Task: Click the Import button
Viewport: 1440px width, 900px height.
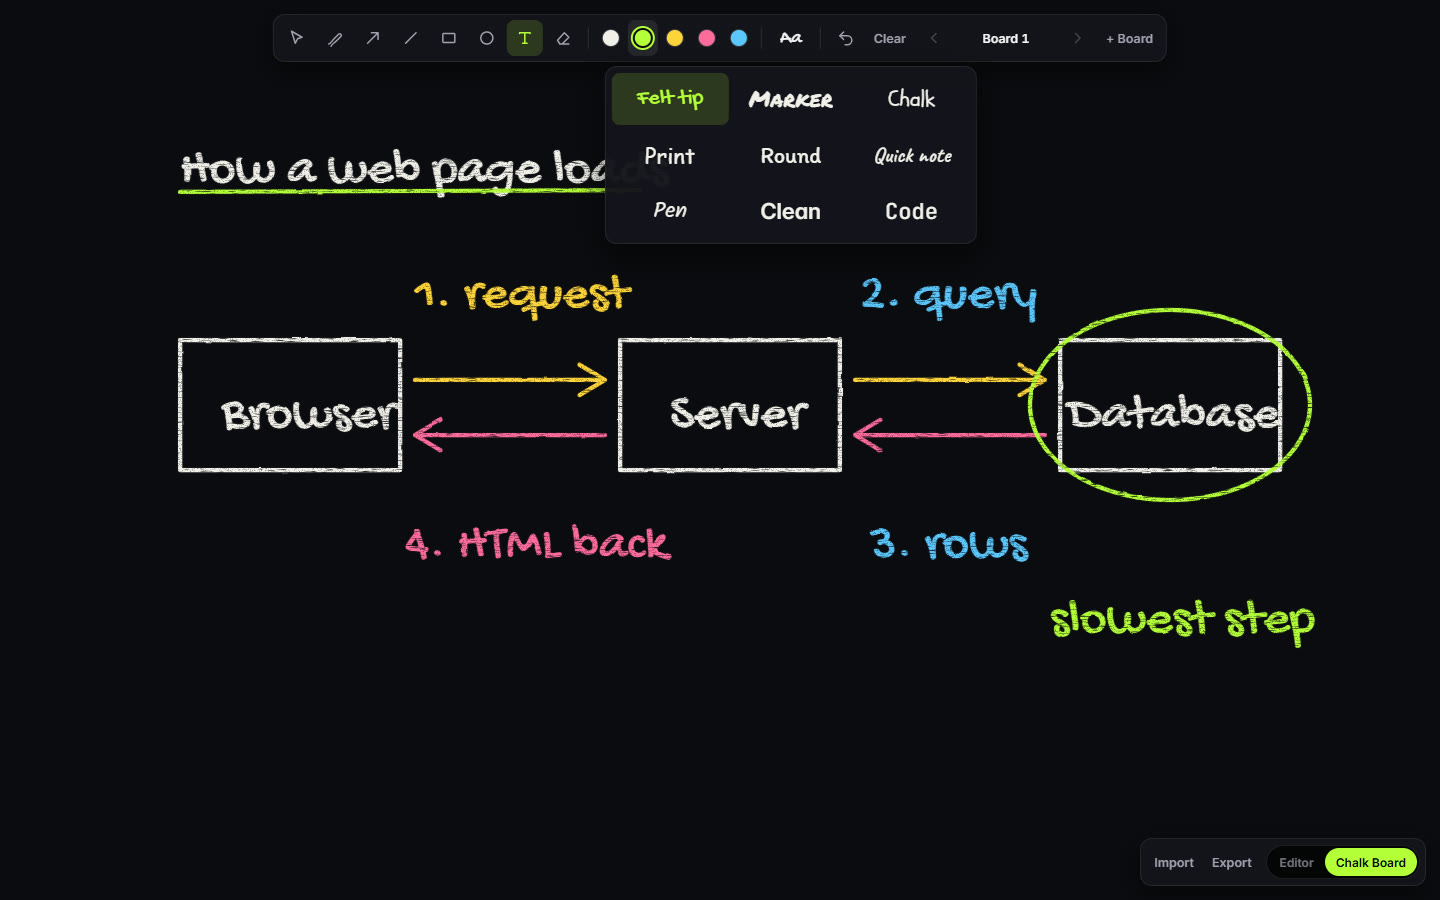Action: coord(1174,862)
